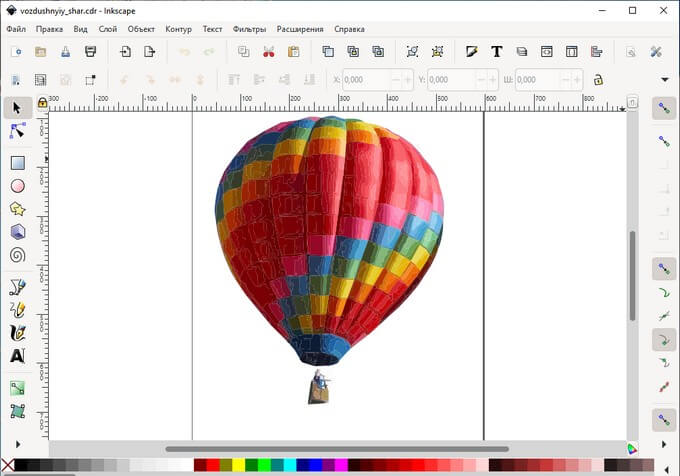The image size is (680, 476).
Task: Select the Star polygon tool
Action: (x=17, y=209)
